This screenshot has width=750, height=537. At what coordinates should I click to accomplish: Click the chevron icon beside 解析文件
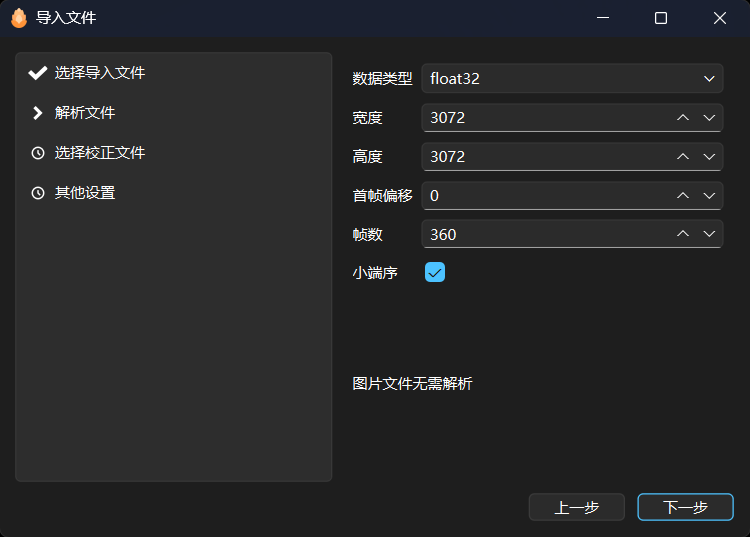pyautogui.click(x=38, y=113)
